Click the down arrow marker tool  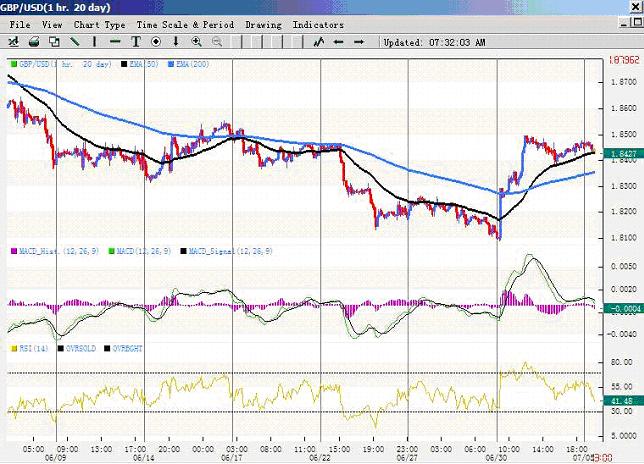[176, 42]
